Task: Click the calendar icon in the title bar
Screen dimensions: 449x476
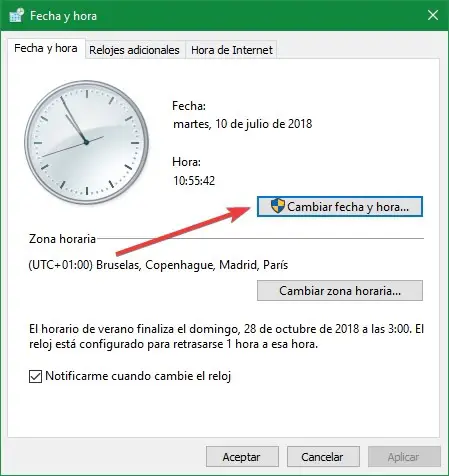Action: [16, 15]
